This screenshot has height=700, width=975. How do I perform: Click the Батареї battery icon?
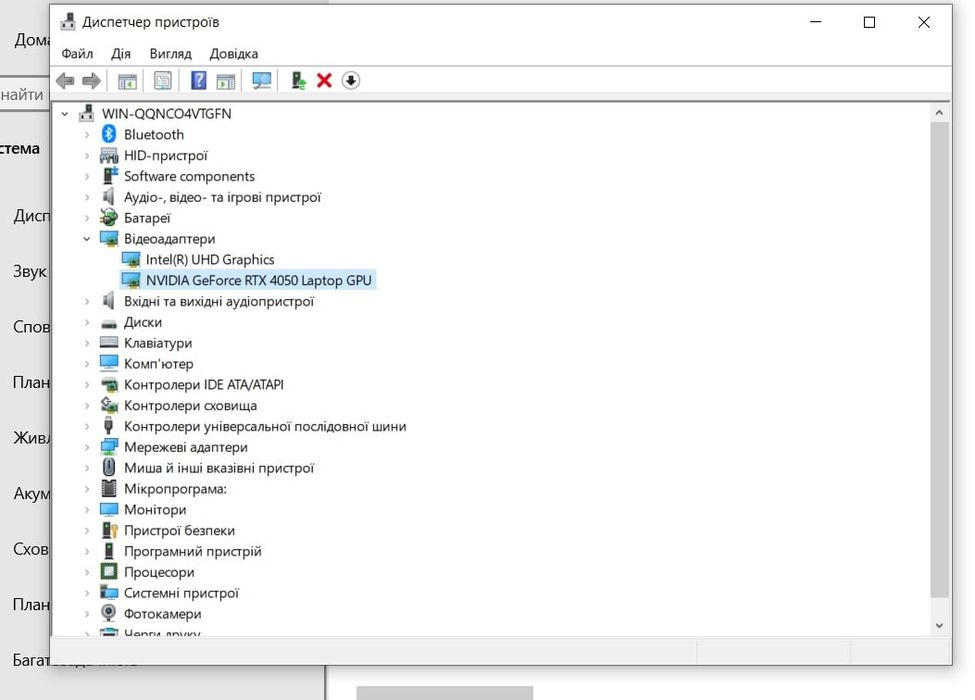point(109,218)
